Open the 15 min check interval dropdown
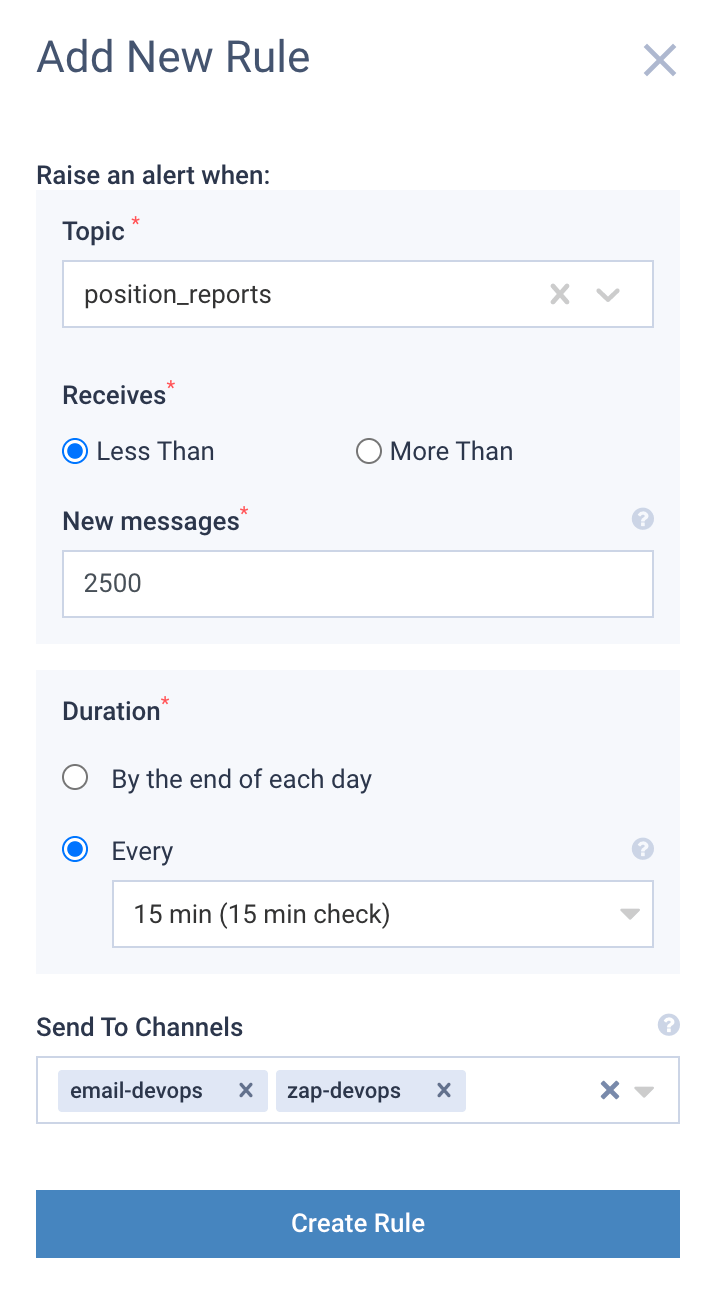Image resolution: width=728 pixels, height=1302 pixels. pyautogui.click(x=382, y=914)
